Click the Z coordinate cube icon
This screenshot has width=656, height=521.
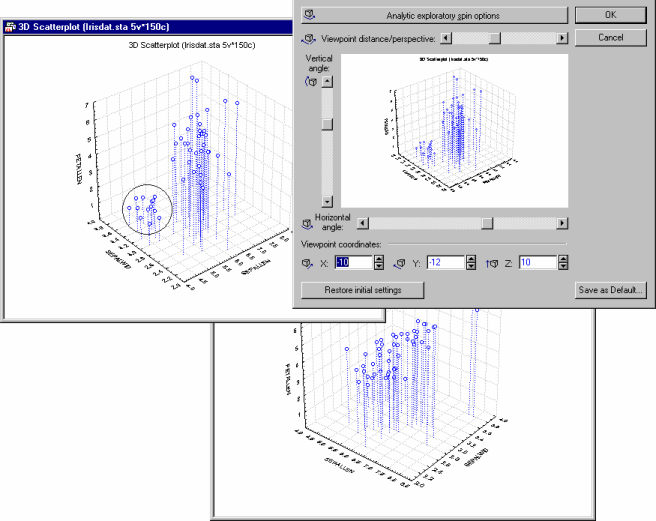pyautogui.click(x=492, y=263)
